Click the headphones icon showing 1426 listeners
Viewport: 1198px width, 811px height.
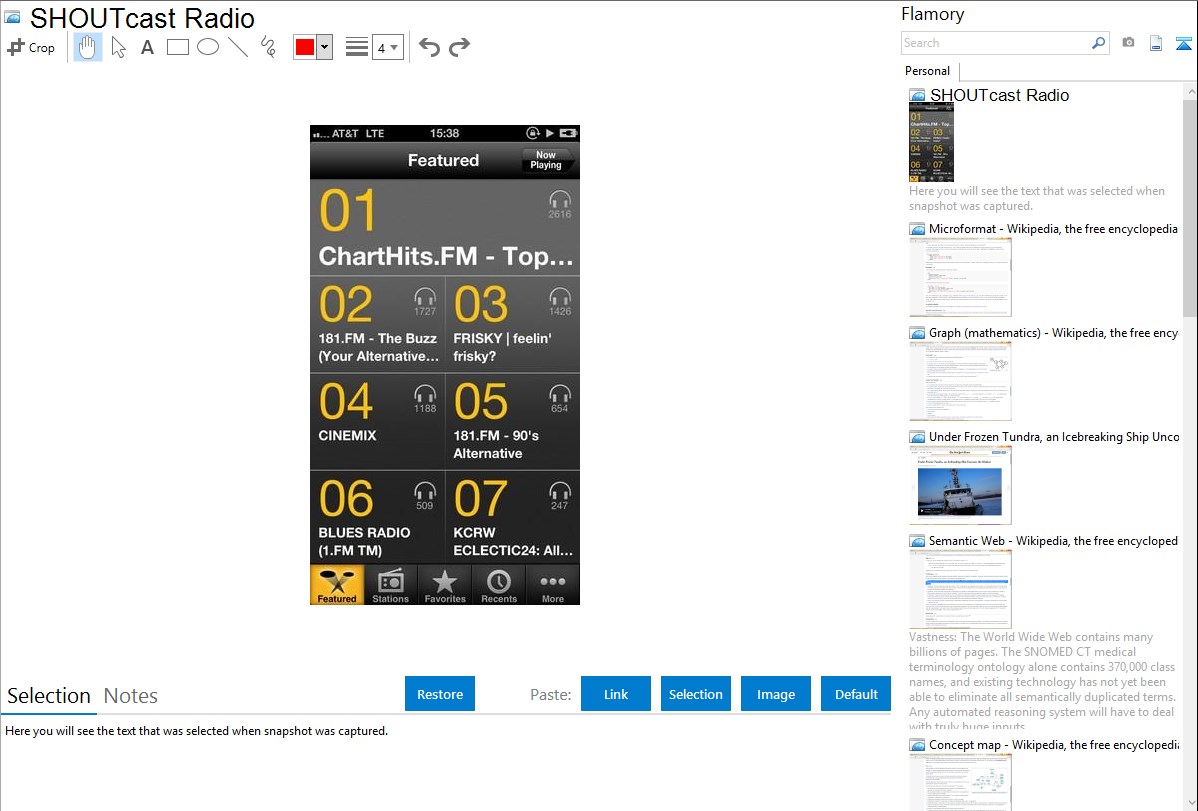[x=560, y=297]
